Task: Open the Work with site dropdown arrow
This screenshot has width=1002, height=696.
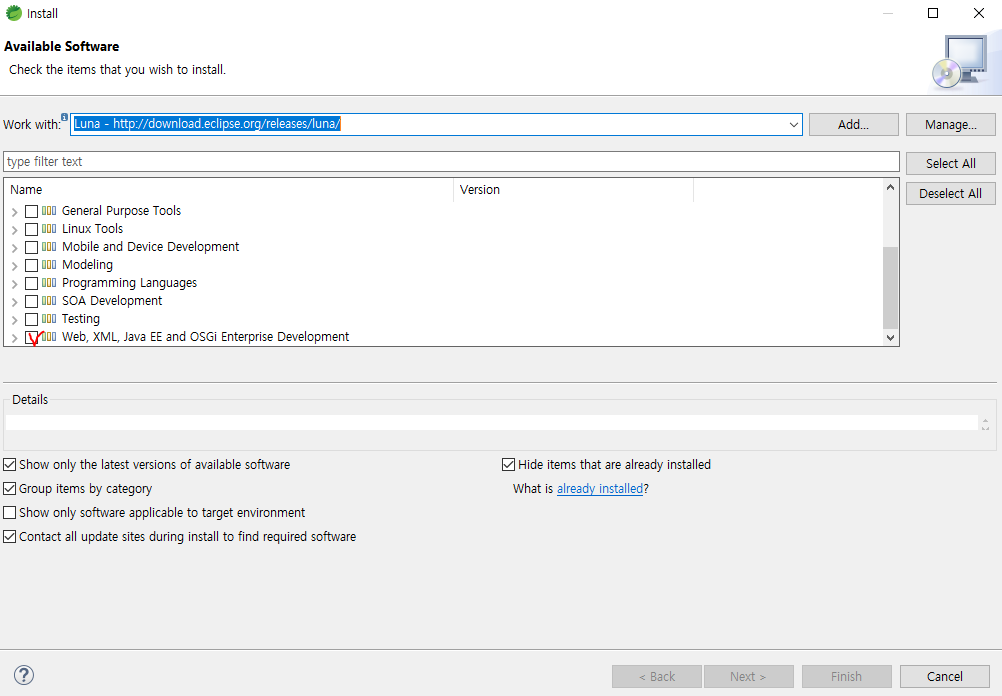Action: click(794, 125)
